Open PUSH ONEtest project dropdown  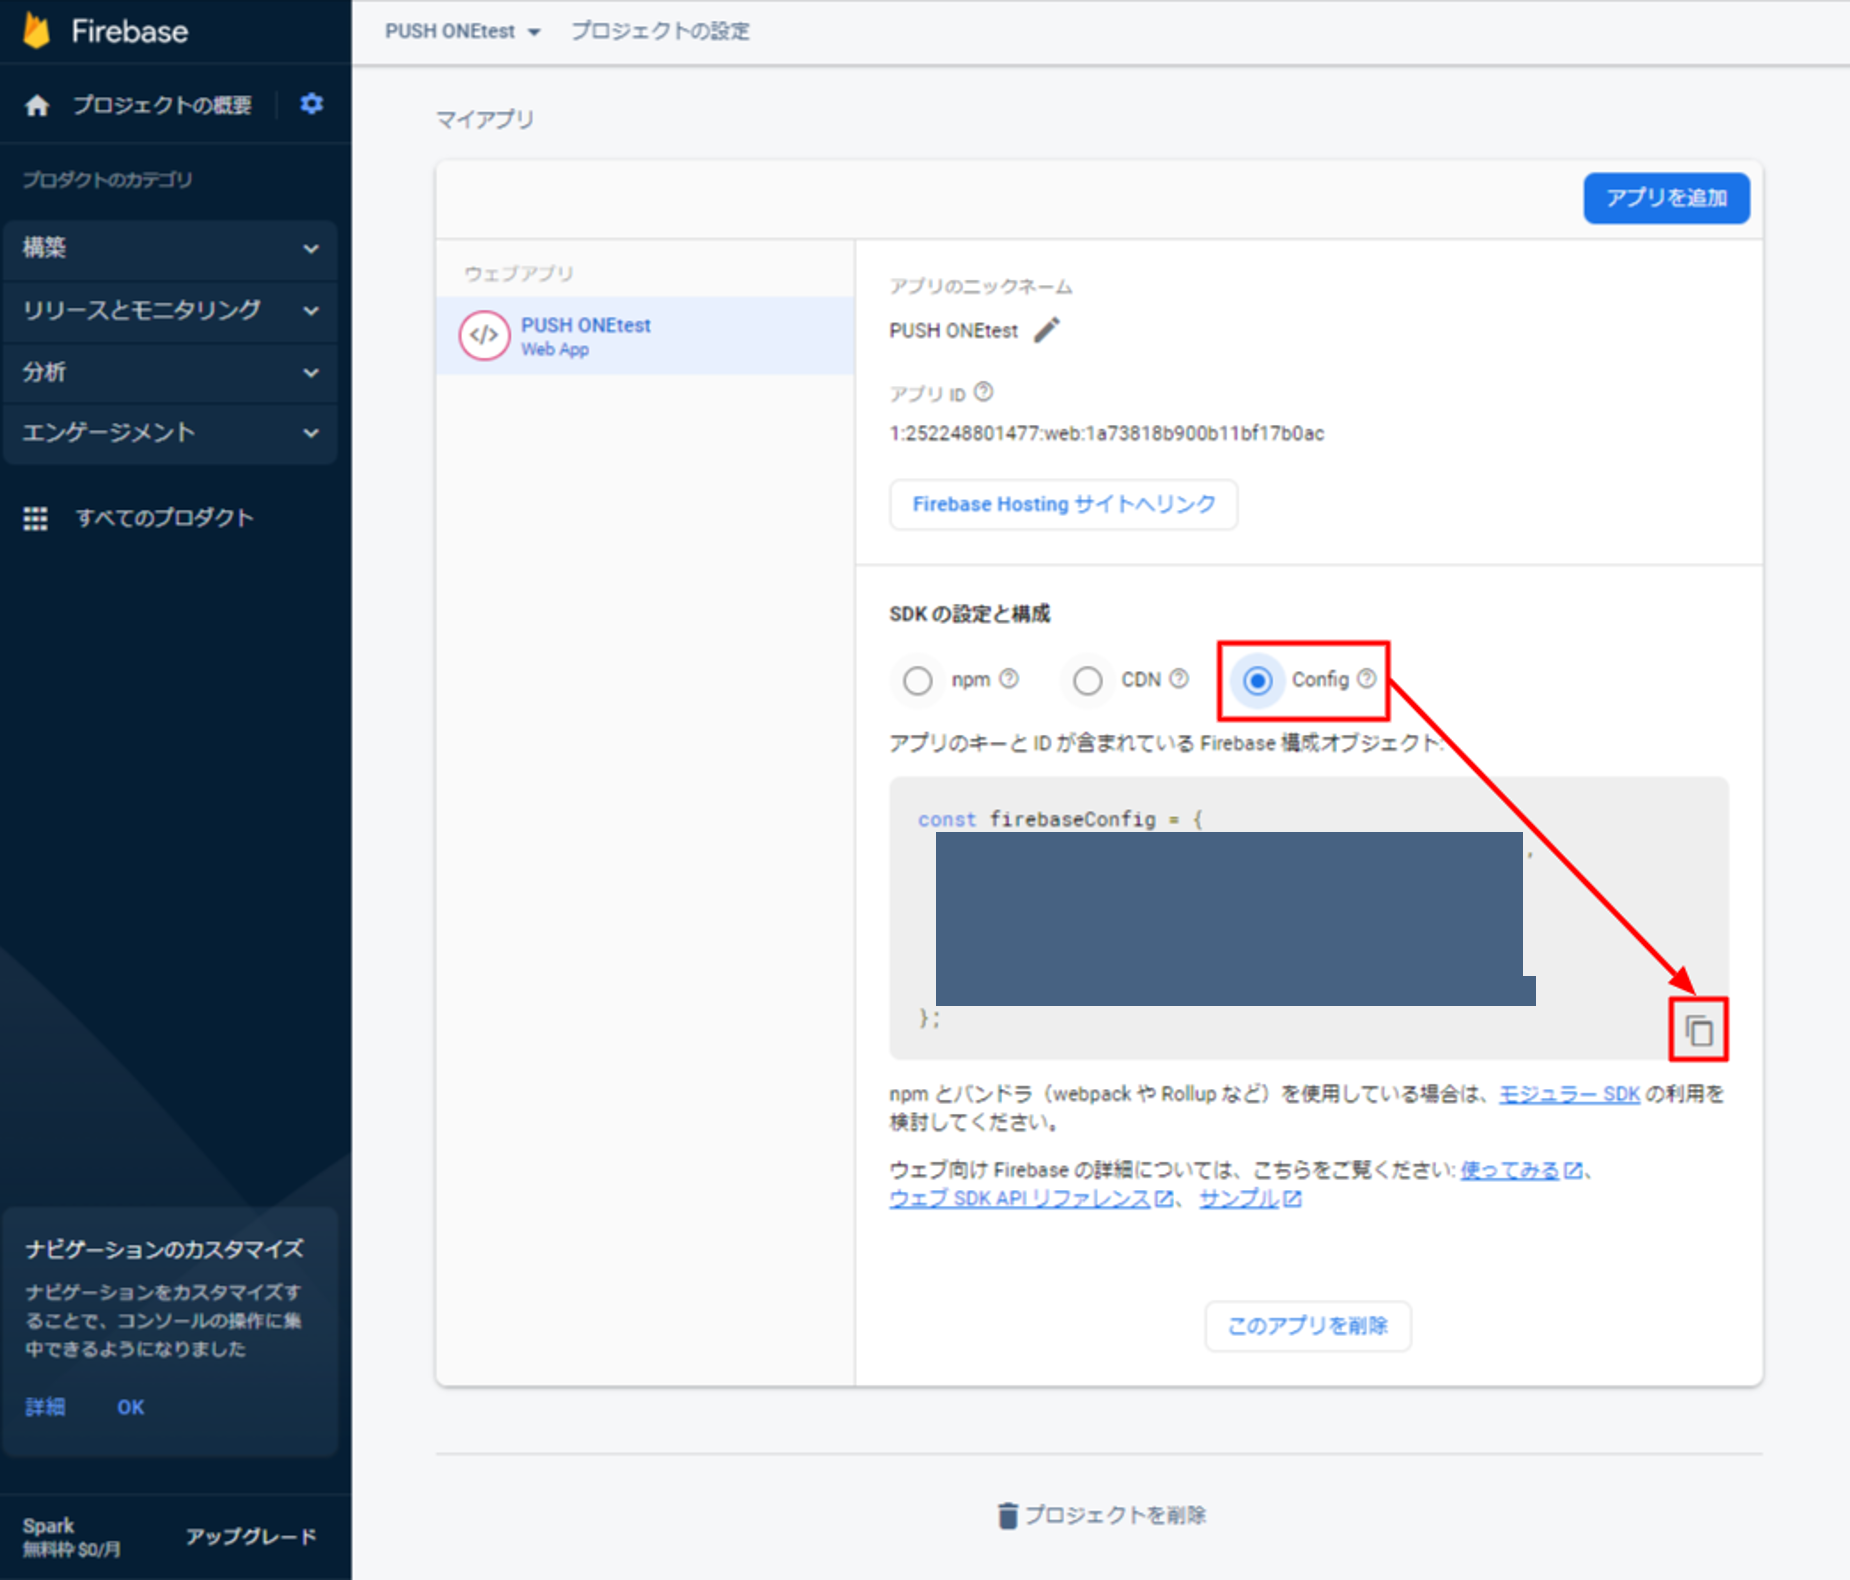pos(463,31)
